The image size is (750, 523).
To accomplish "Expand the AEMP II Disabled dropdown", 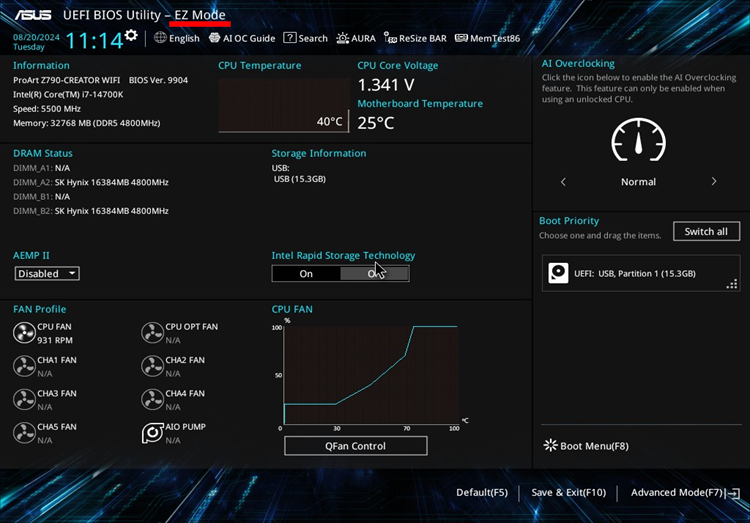I will pyautogui.click(x=47, y=274).
